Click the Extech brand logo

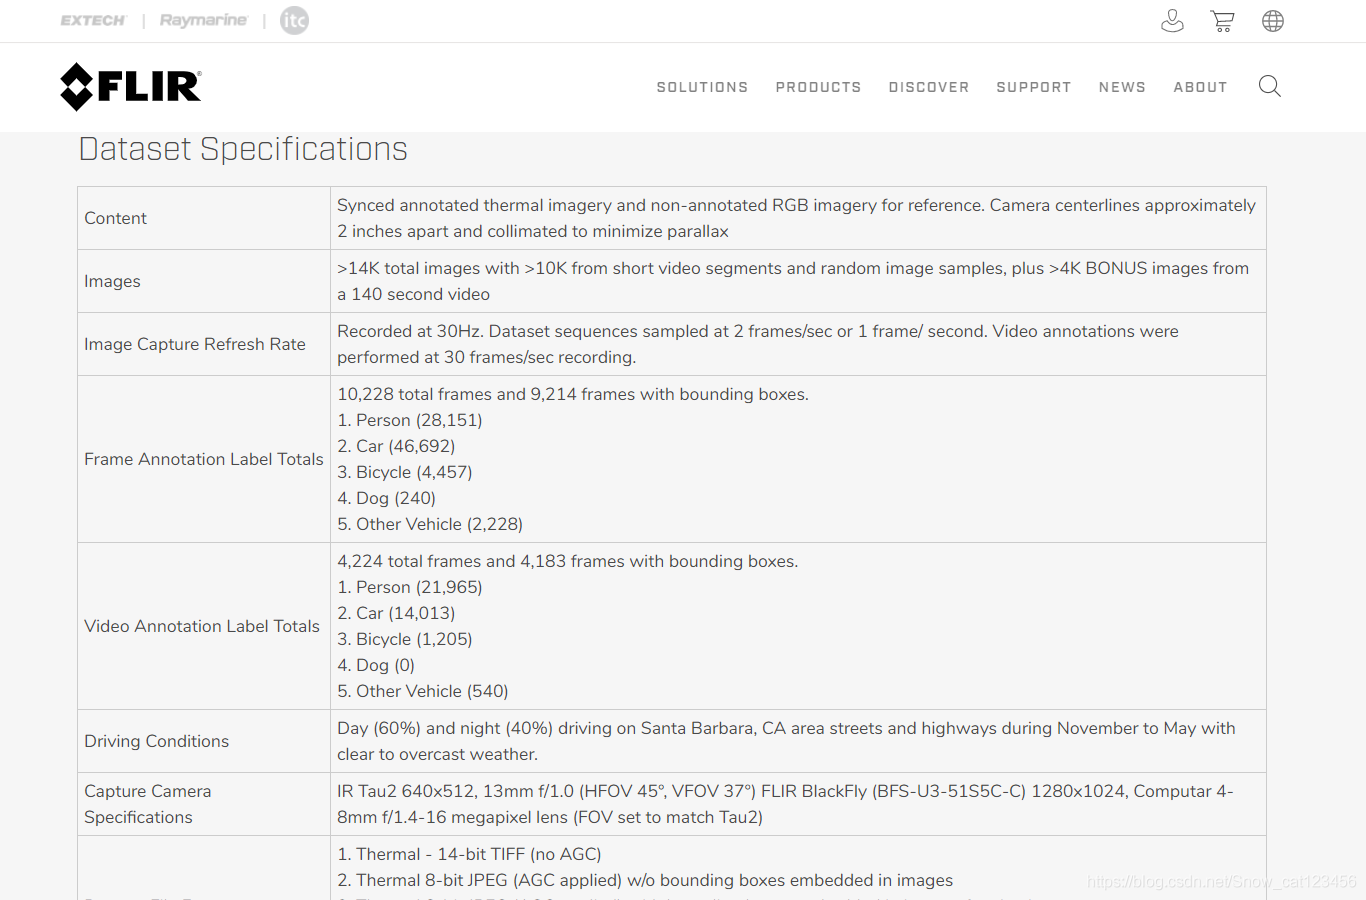(x=93, y=21)
